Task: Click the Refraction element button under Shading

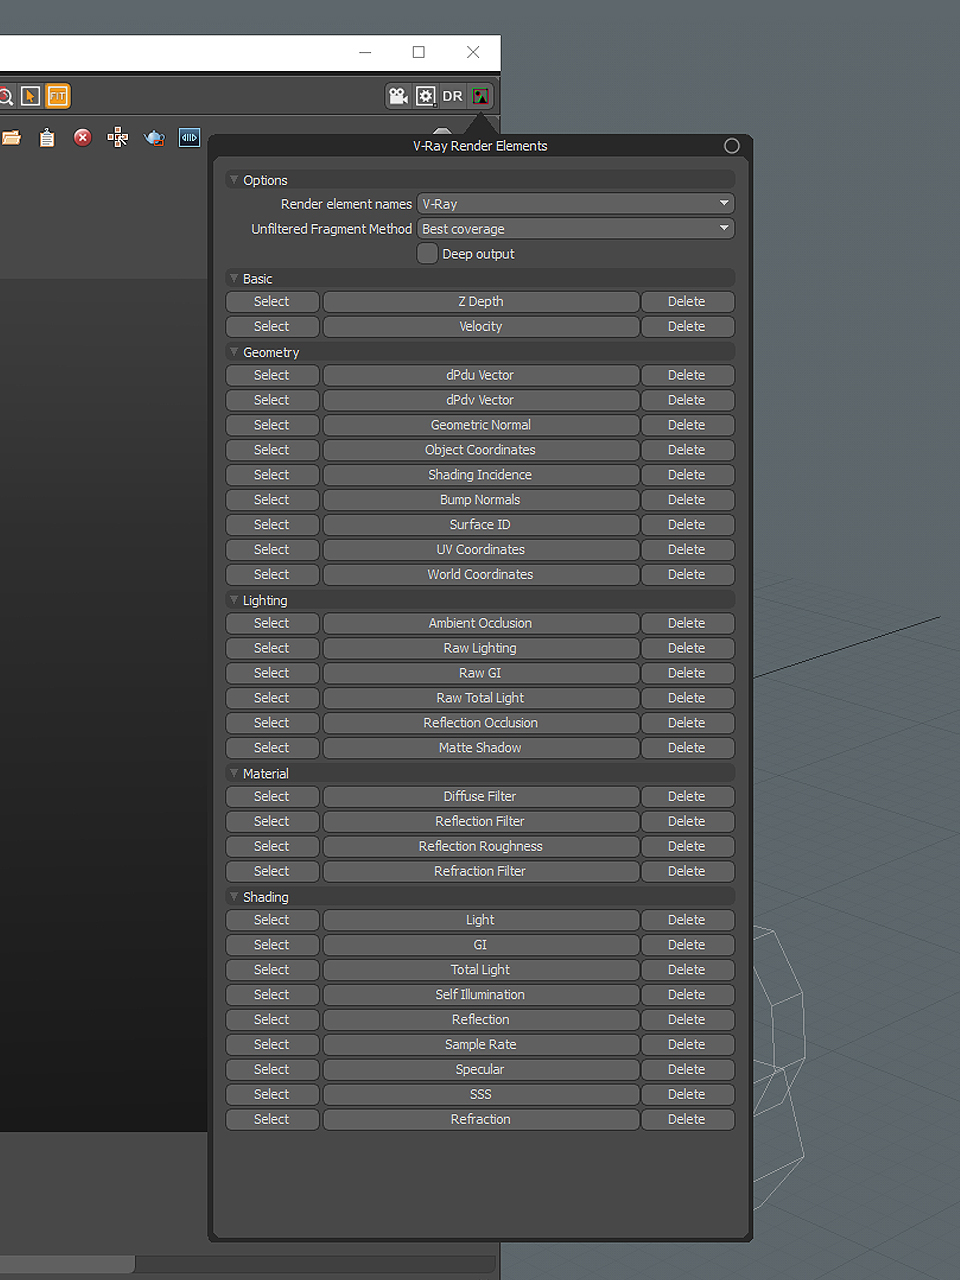Action: [481, 1120]
